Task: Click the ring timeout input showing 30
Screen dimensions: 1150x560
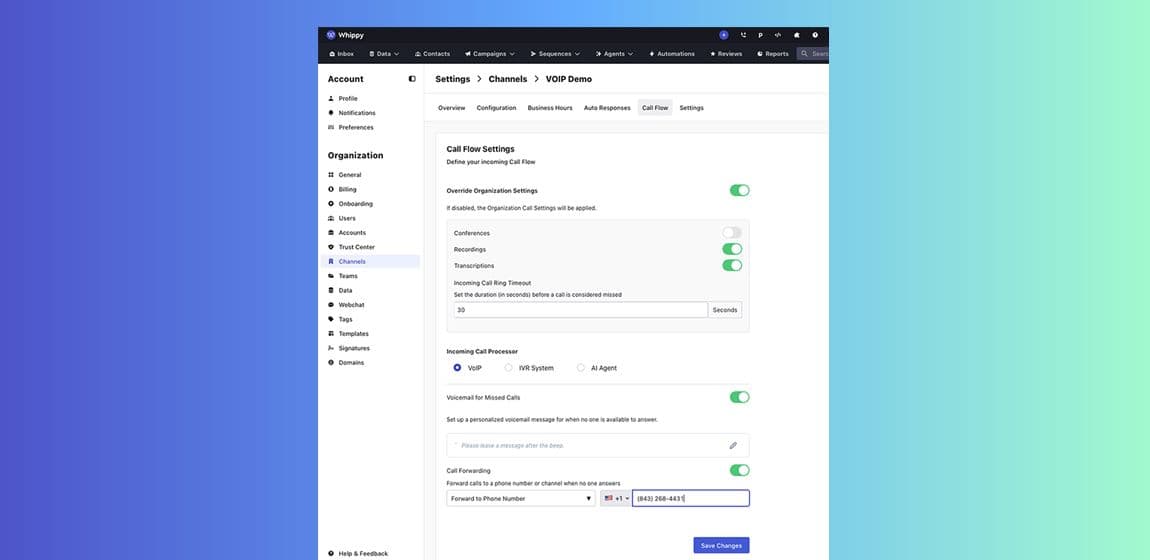Action: click(x=581, y=310)
